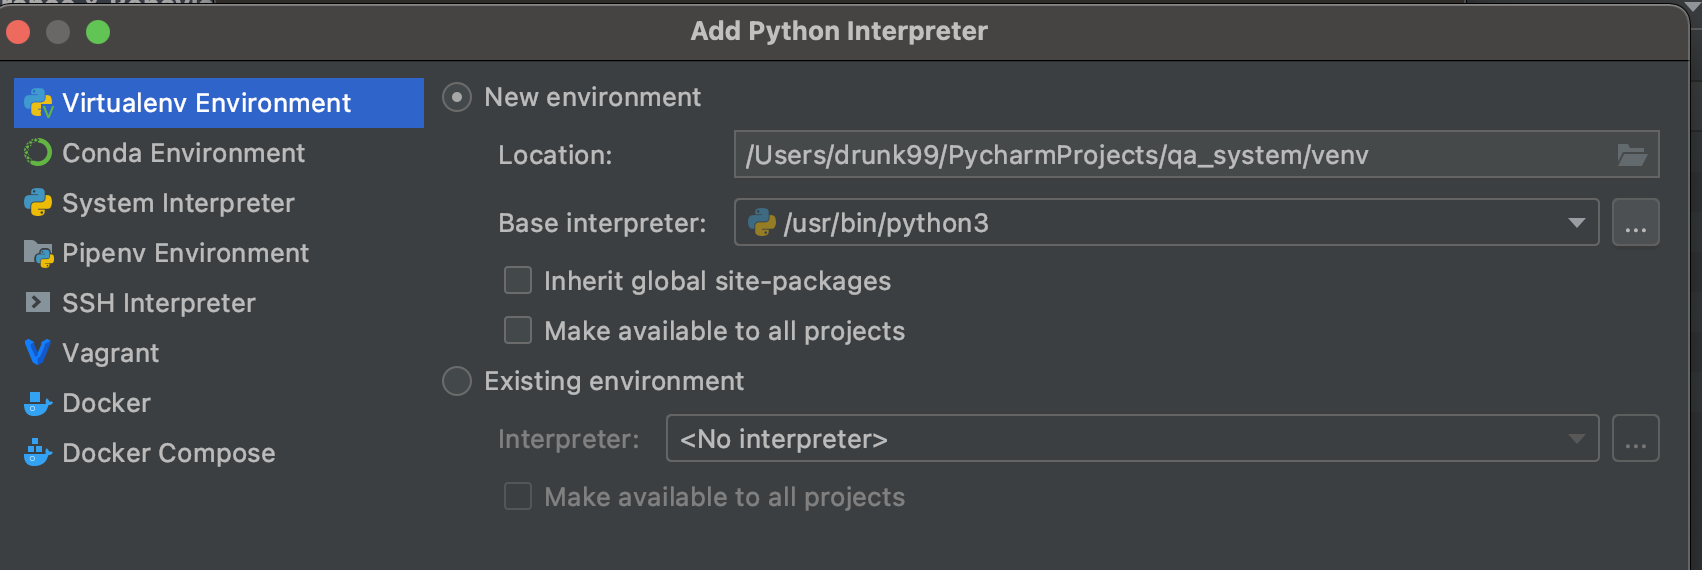Click the Docker whale icon
This screenshot has width=1702, height=570.
(x=38, y=403)
